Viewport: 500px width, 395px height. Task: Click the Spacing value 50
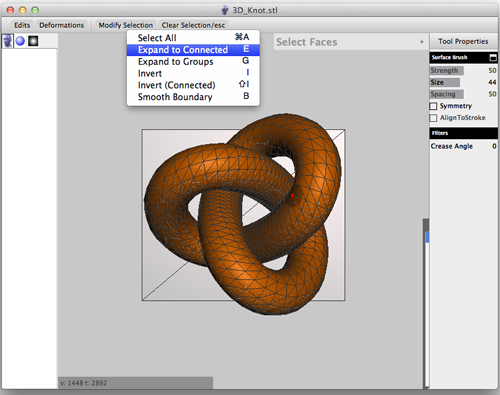492,94
